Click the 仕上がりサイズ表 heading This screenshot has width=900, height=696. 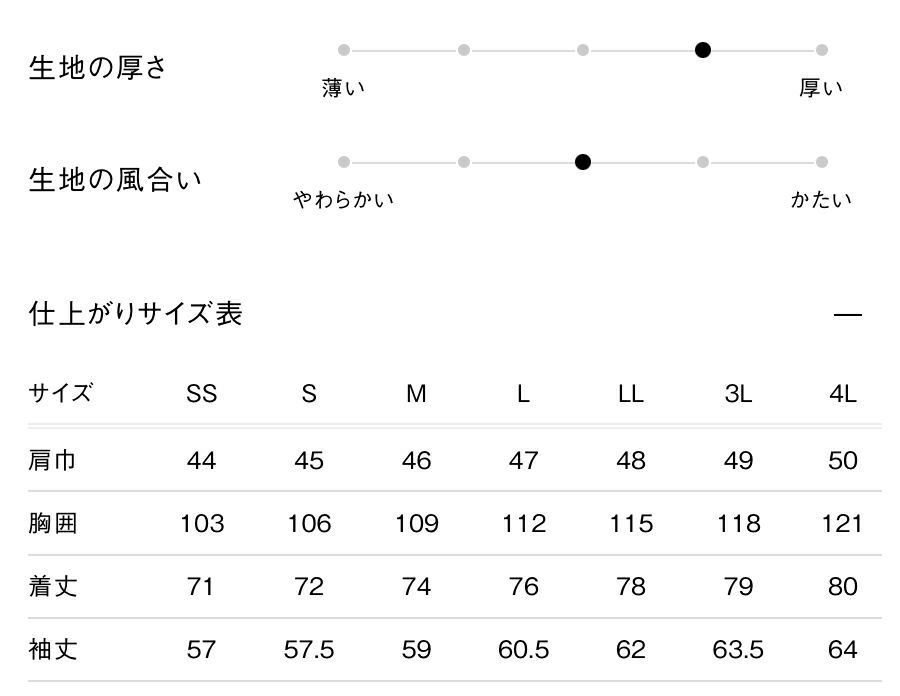pyautogui.click(x=135, y=314)
